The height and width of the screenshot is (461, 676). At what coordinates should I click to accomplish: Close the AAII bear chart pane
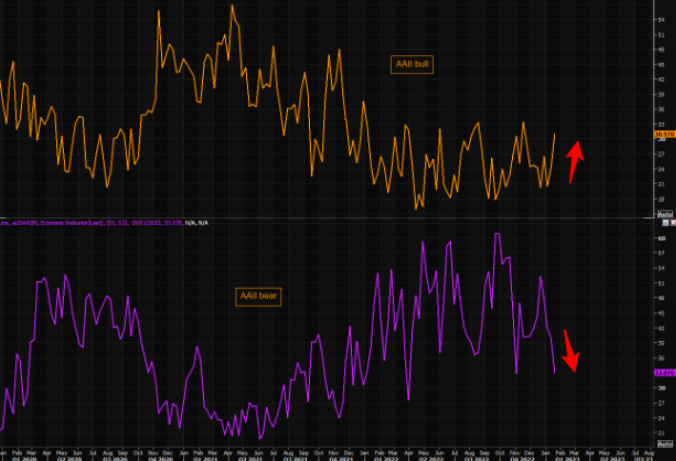point(673,223)
